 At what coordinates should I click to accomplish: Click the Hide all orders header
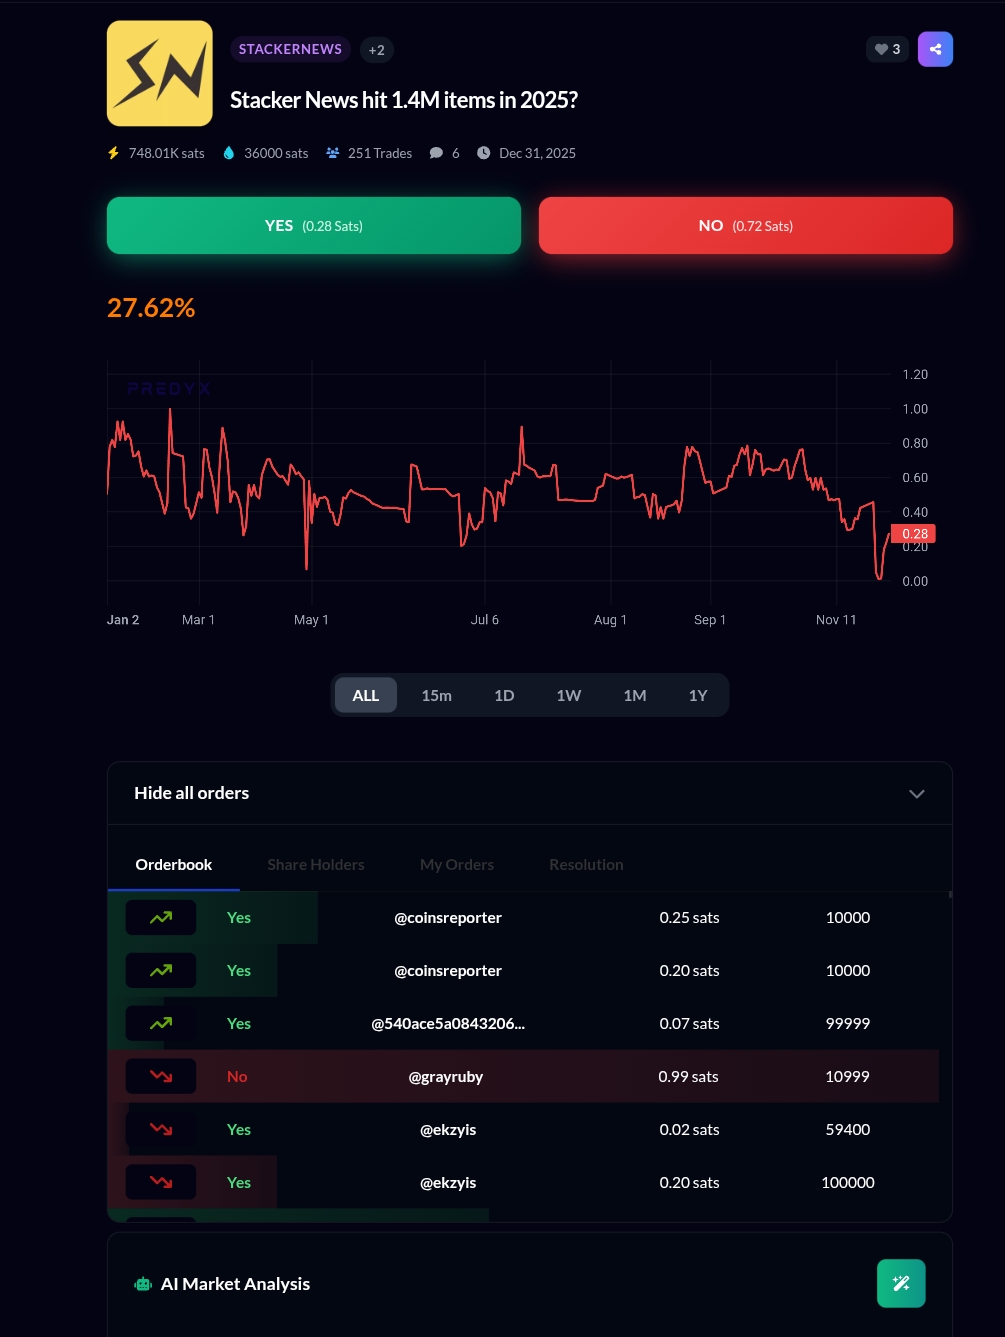tap(192, 793)
